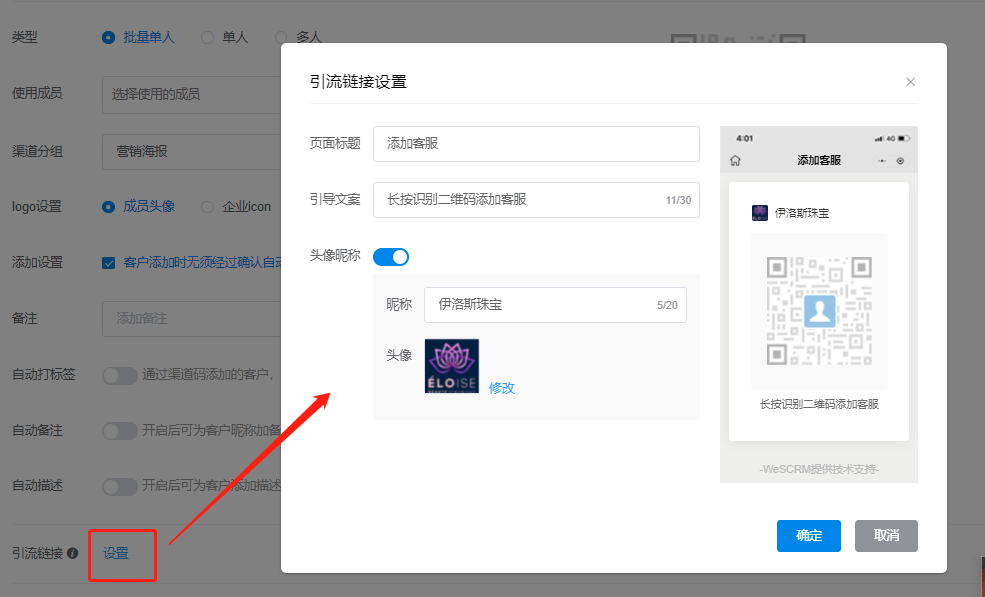This screenshot has width=985, height=597.
Task: Select the 多人 type radio button
Action: point(281,38)
